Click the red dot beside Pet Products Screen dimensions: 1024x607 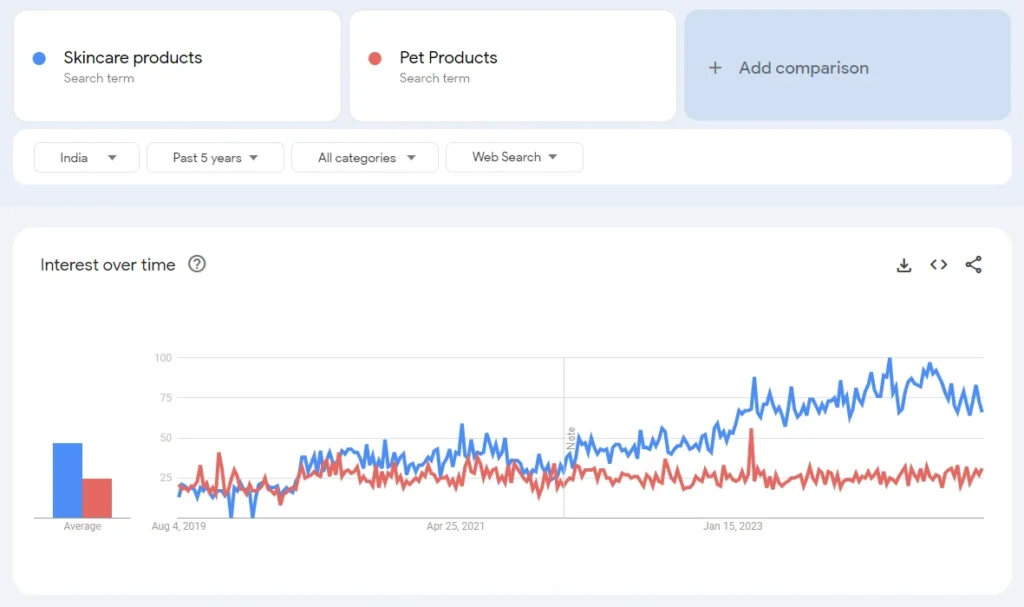pyautogui.click(x=376, y=58)
